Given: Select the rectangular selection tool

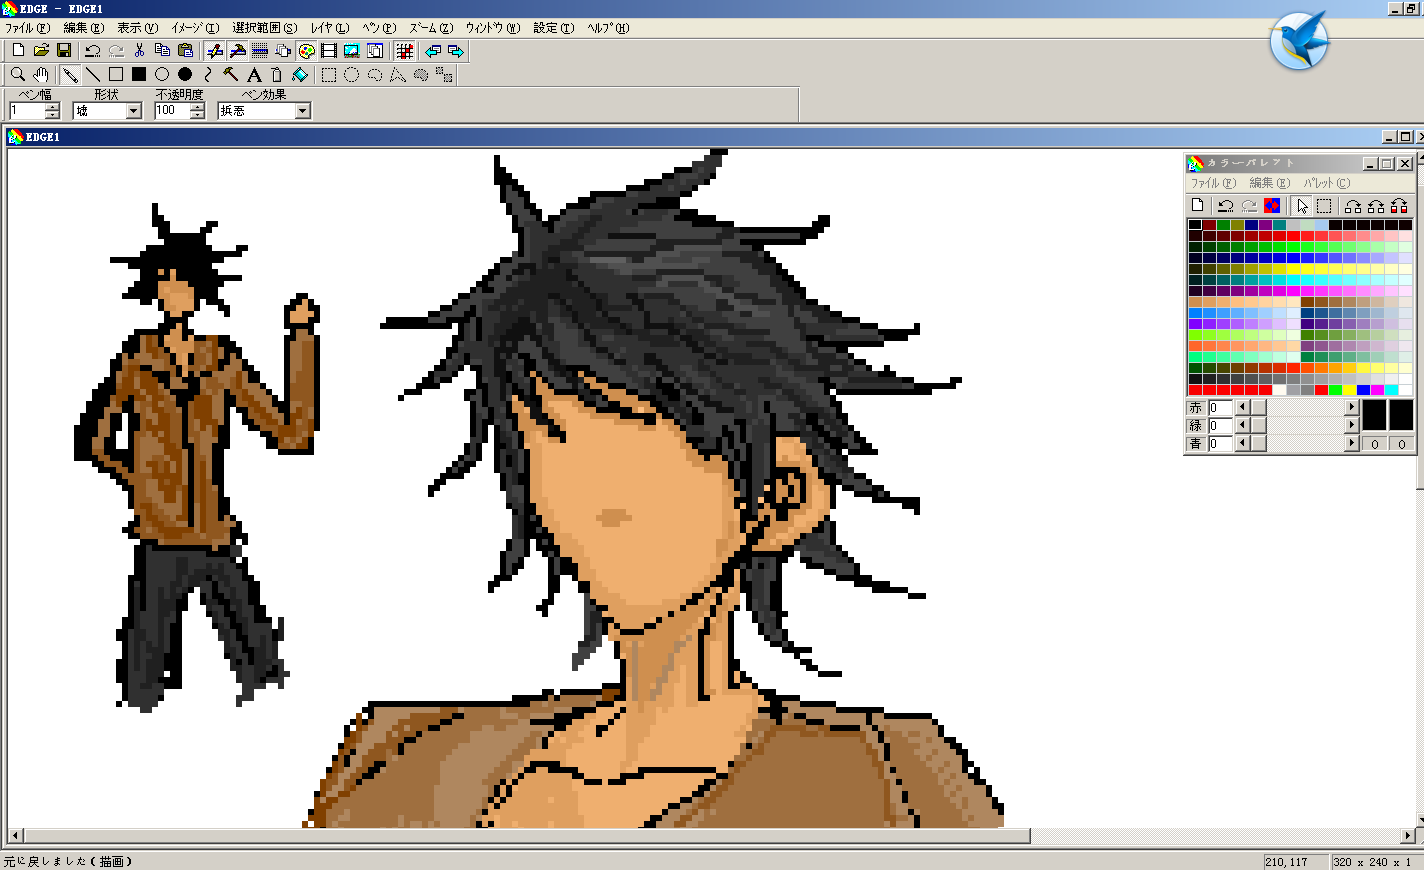Looking at the screenshot, I should click(329, 75).
